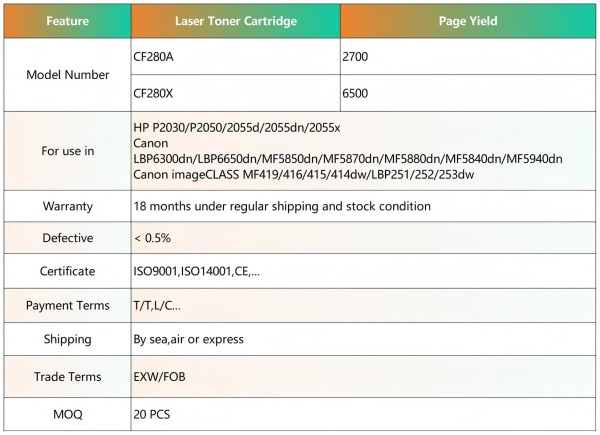Viewport: 600px width, 435px height.
Task: Click the Defective rate value
Action: tap(152, 238)
